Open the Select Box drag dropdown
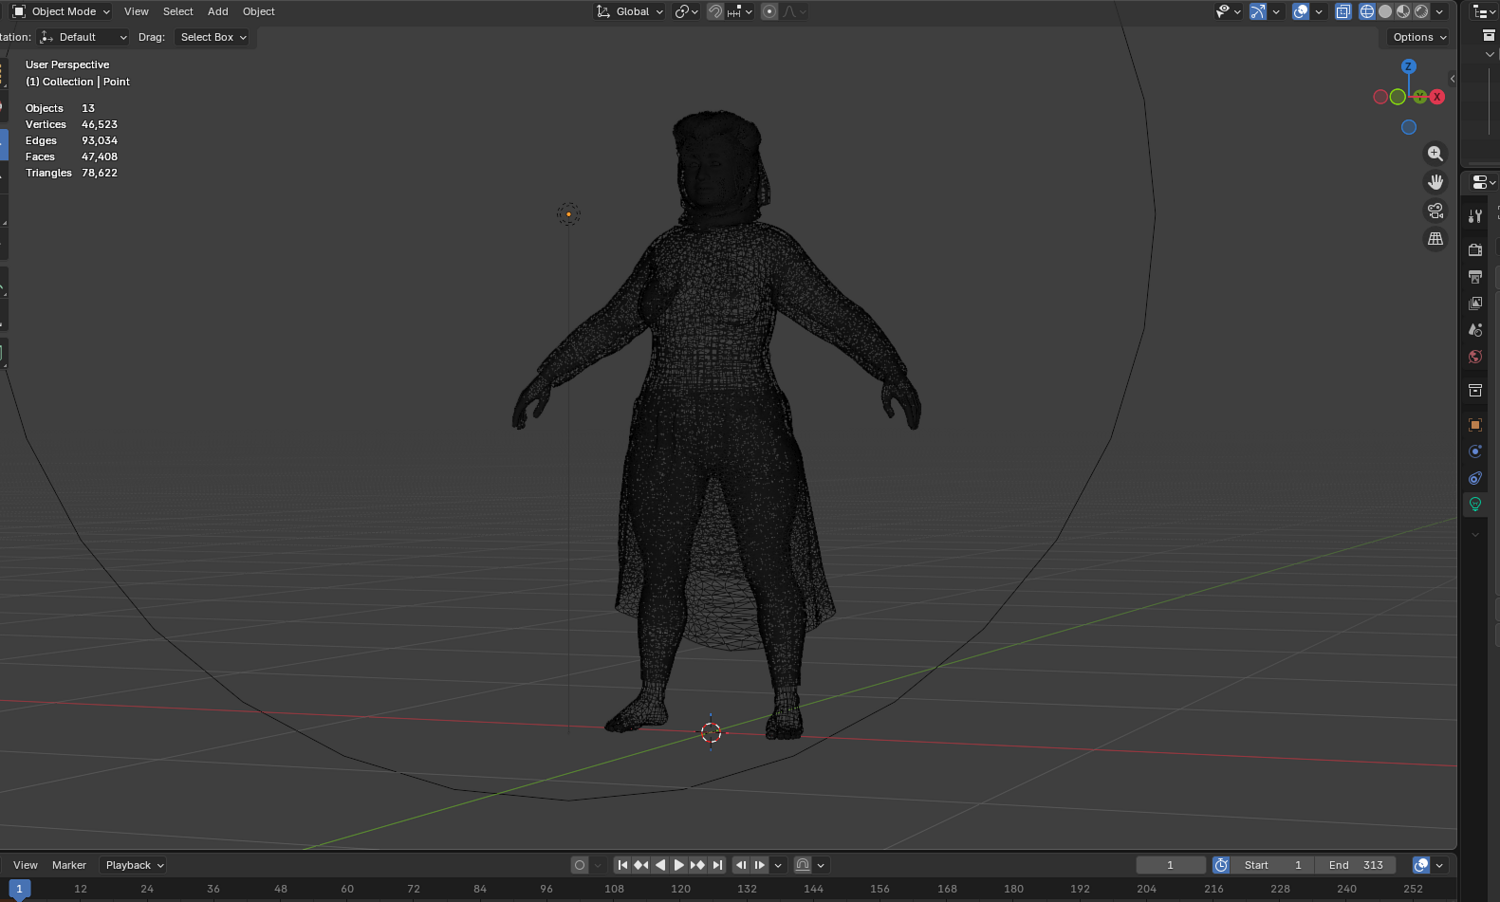Viewport: 1500px width, 902px height. (x=213, y=37)
